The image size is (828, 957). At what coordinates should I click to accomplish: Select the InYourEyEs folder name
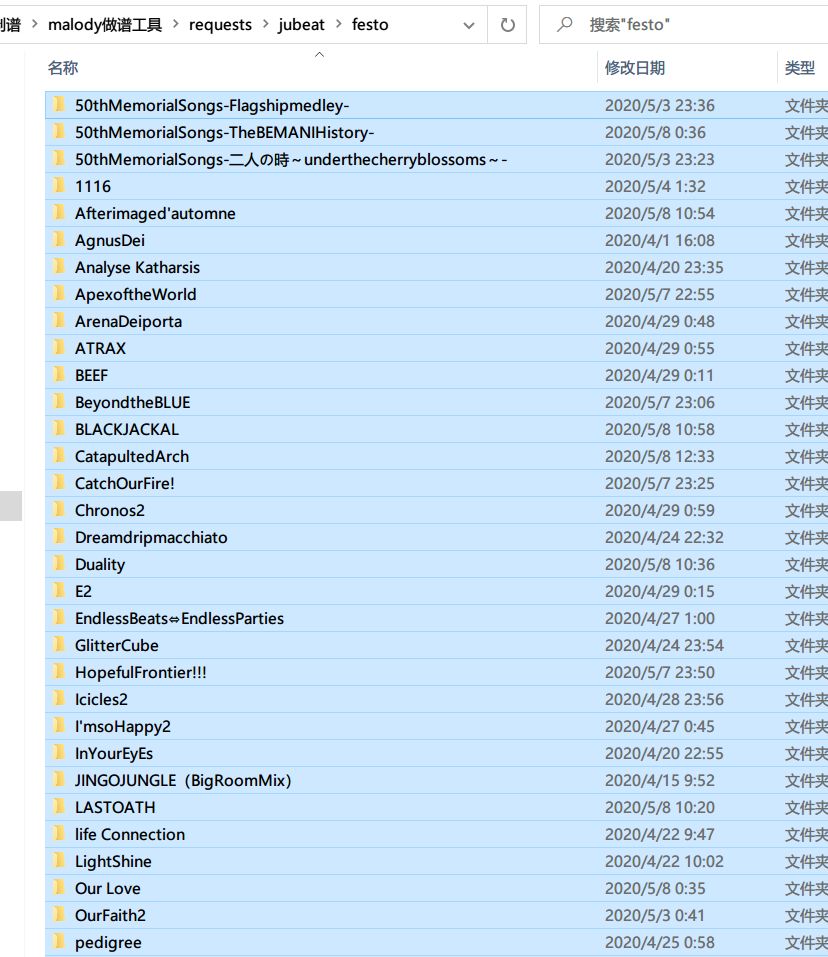[x=114, y=754]
